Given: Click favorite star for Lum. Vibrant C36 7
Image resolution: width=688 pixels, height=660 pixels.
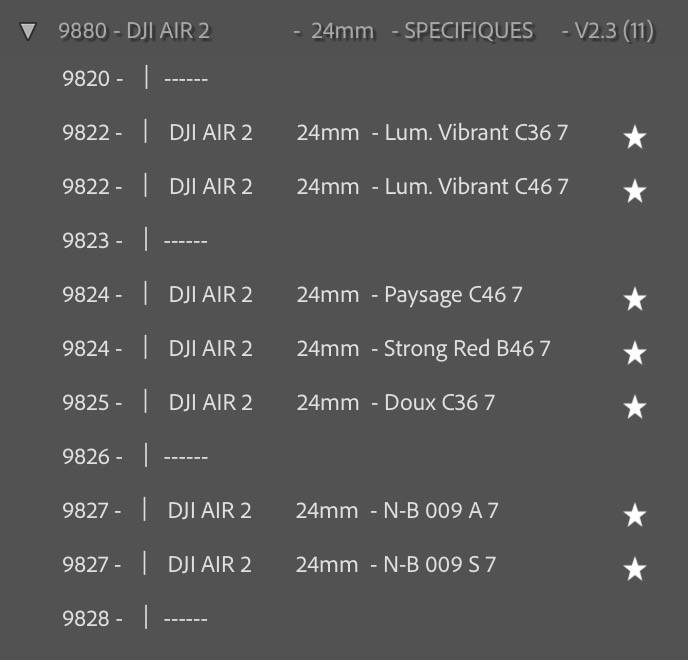Looking at the screenshot, I should (634, 138).
